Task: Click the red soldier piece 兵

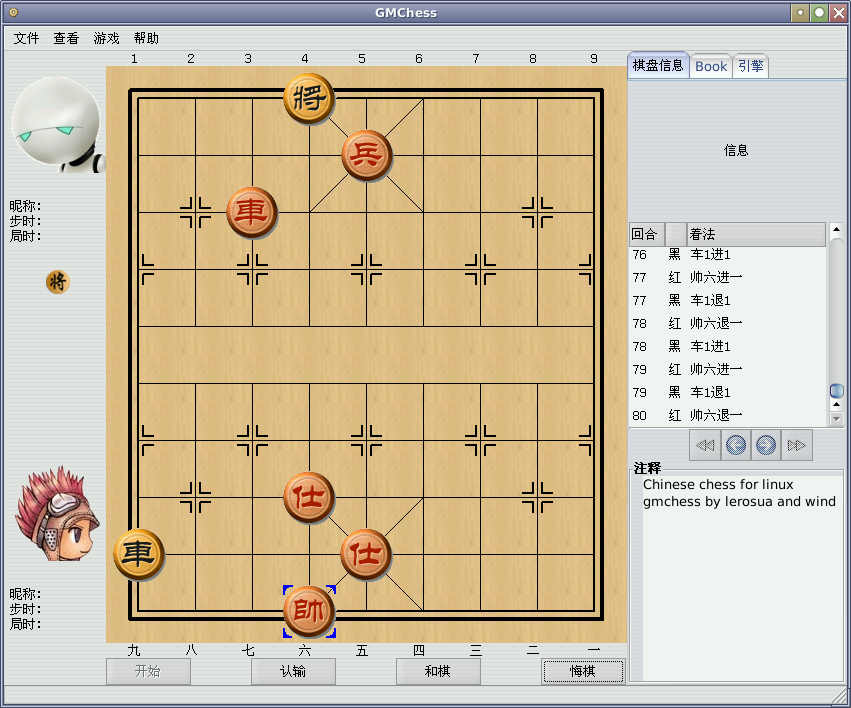Action: click(x=366, y=155)
